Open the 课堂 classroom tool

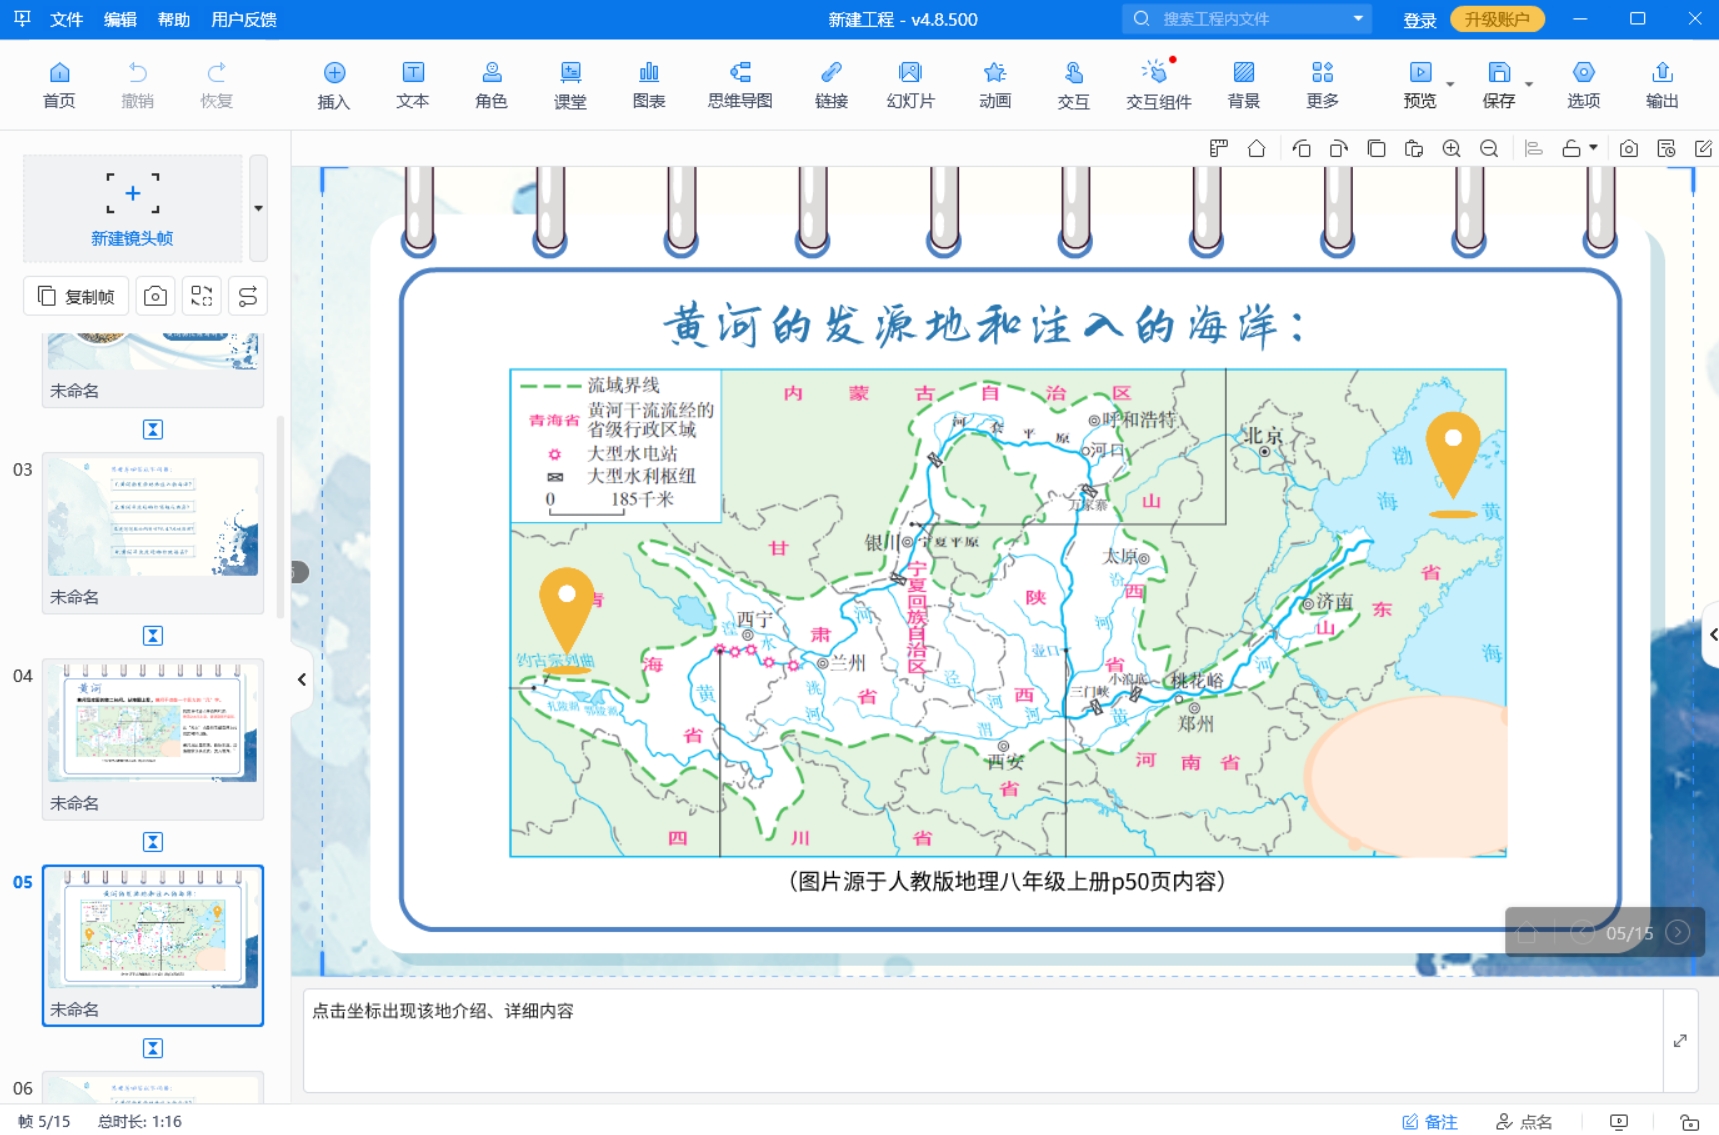[x=570, y=85]
